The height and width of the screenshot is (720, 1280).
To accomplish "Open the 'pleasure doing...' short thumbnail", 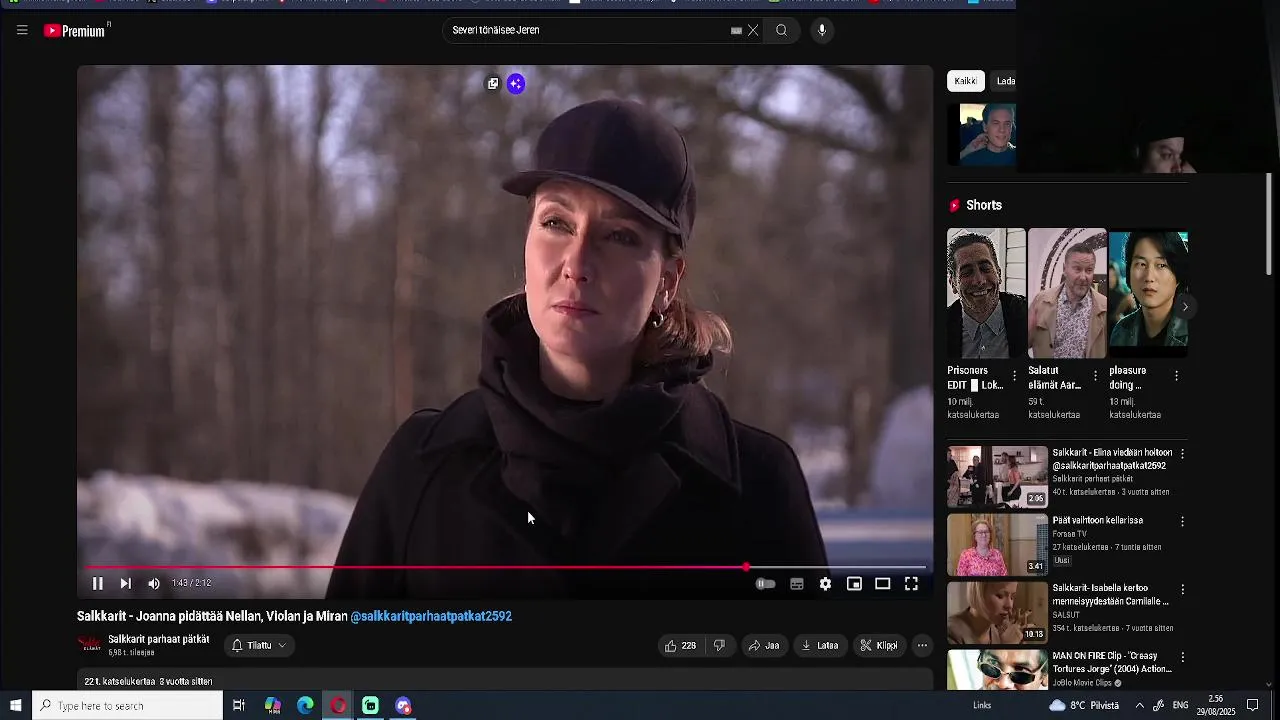I will (x=1148, y=293).
